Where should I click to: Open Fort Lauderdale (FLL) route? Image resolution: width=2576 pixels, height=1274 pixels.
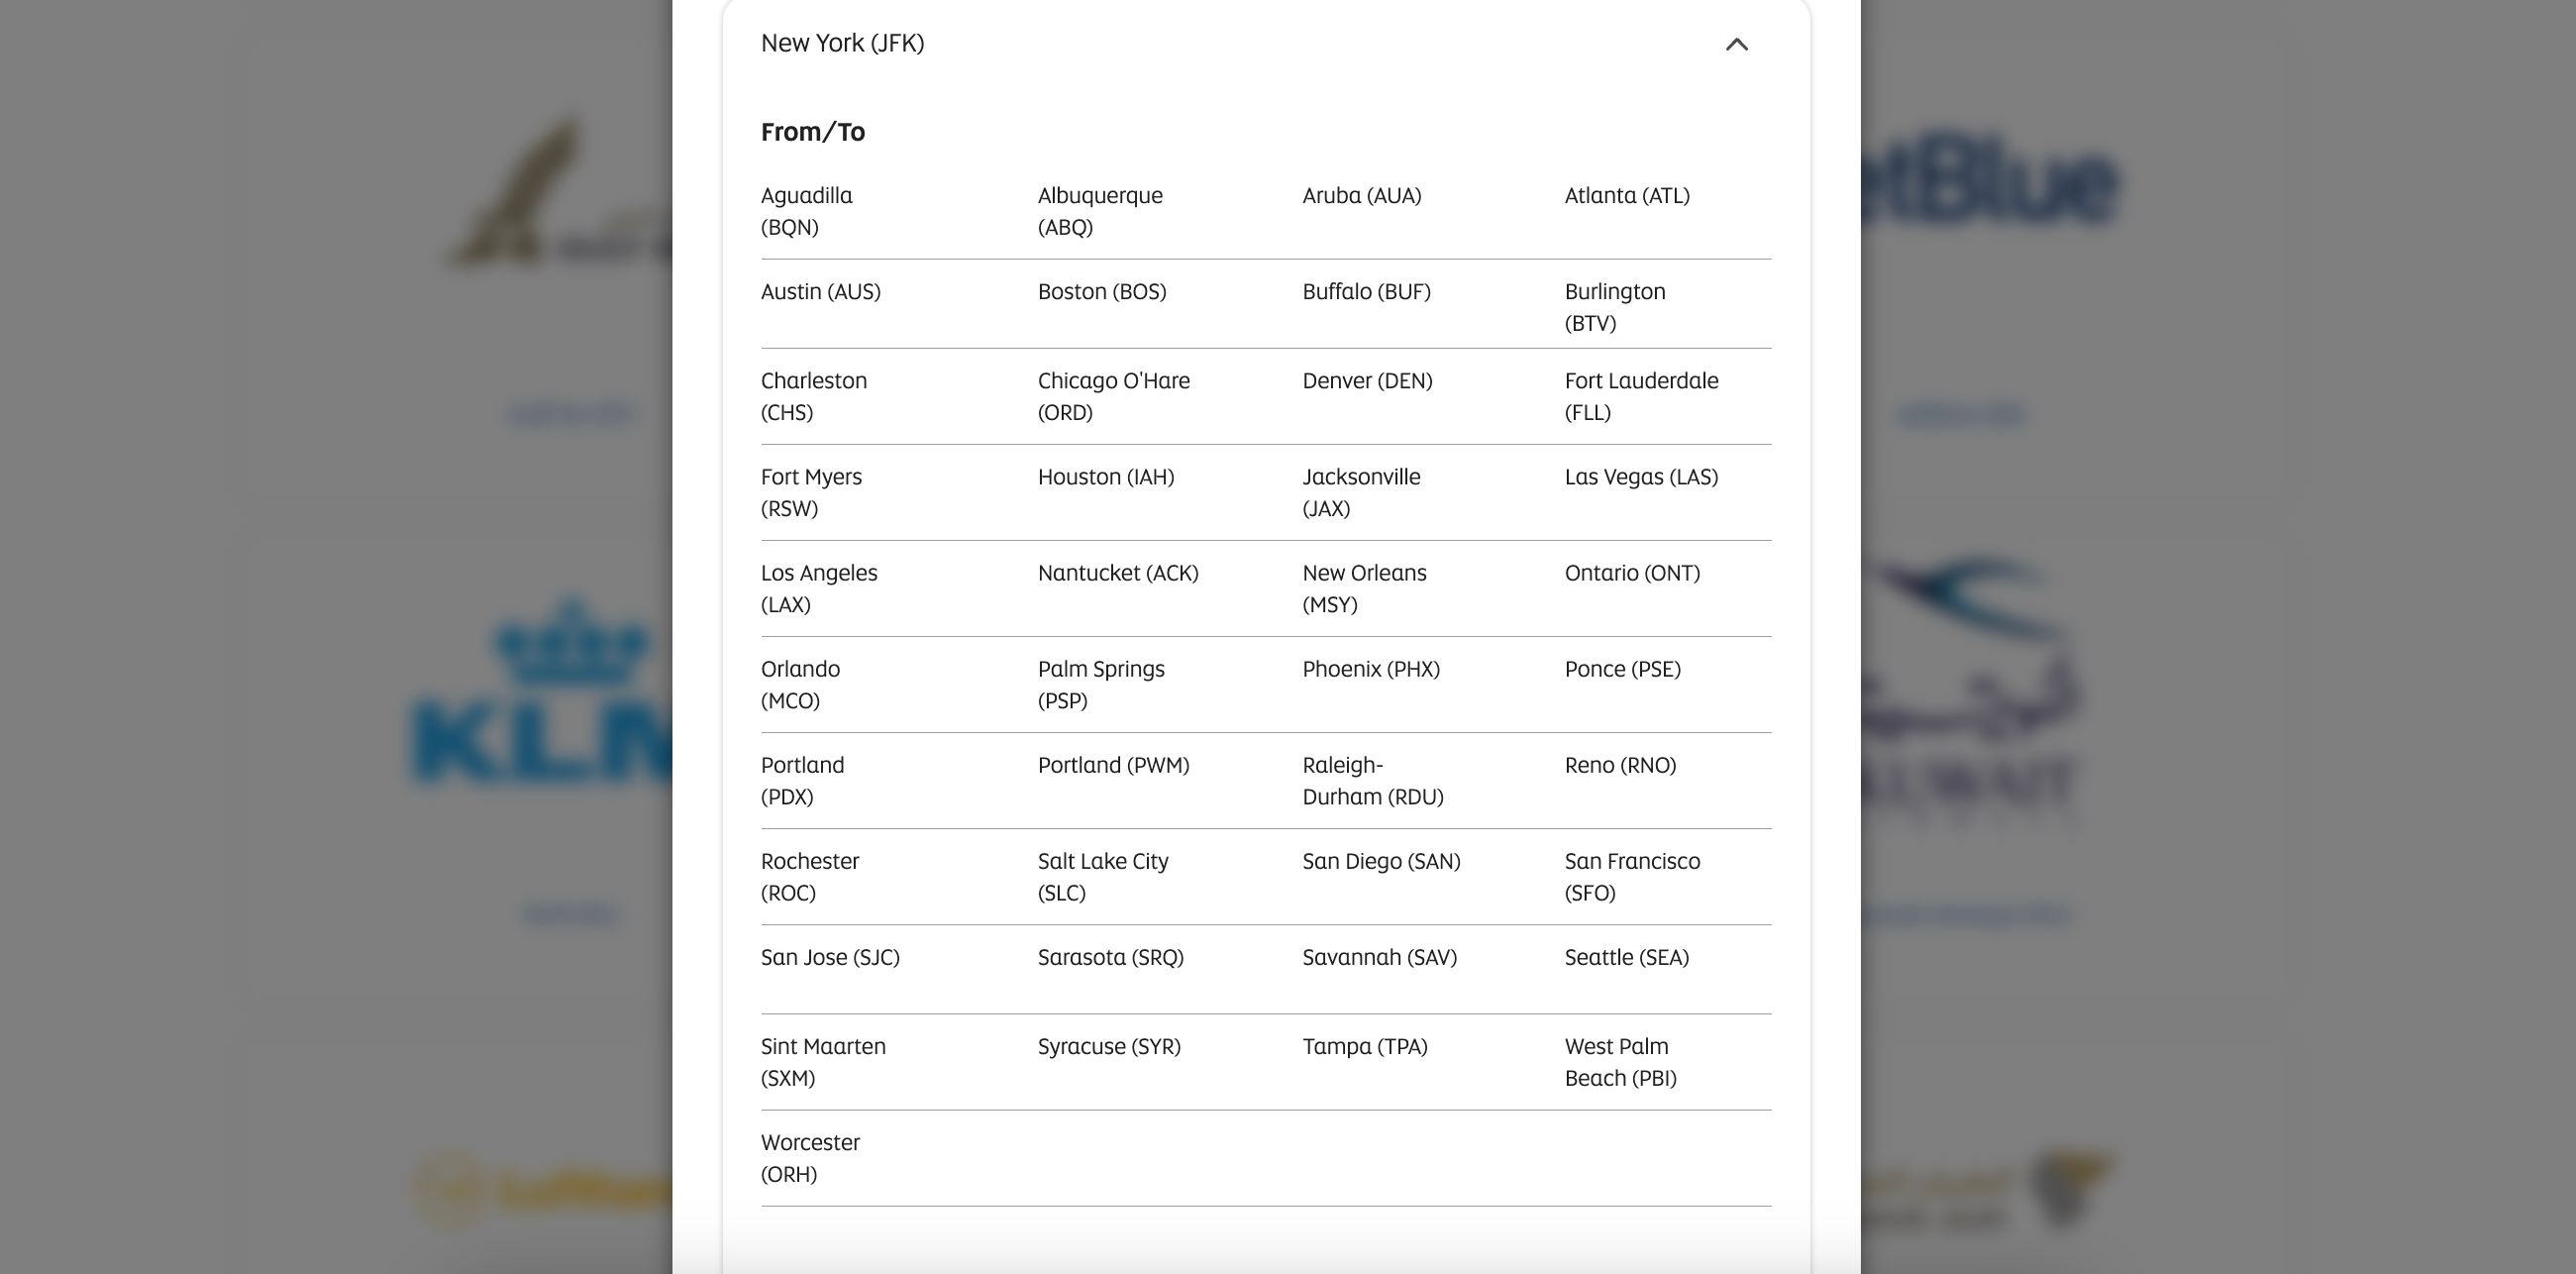(1640, 396)
